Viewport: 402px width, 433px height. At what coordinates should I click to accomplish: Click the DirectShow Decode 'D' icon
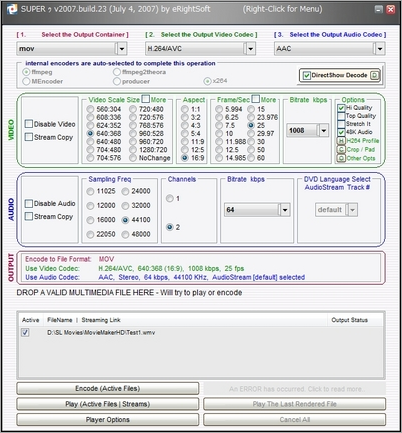click(375, 75)
